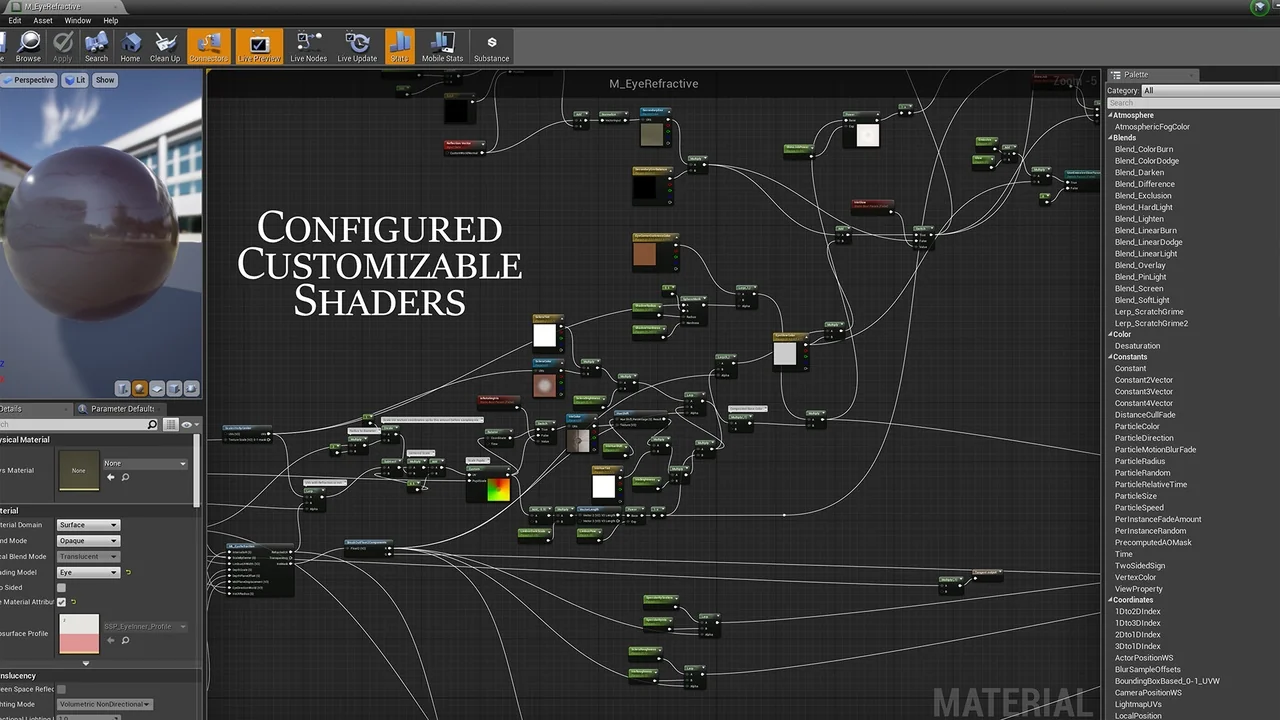
Task: Switch to the Parameter Defaults tab
Action: pos(122,408)
